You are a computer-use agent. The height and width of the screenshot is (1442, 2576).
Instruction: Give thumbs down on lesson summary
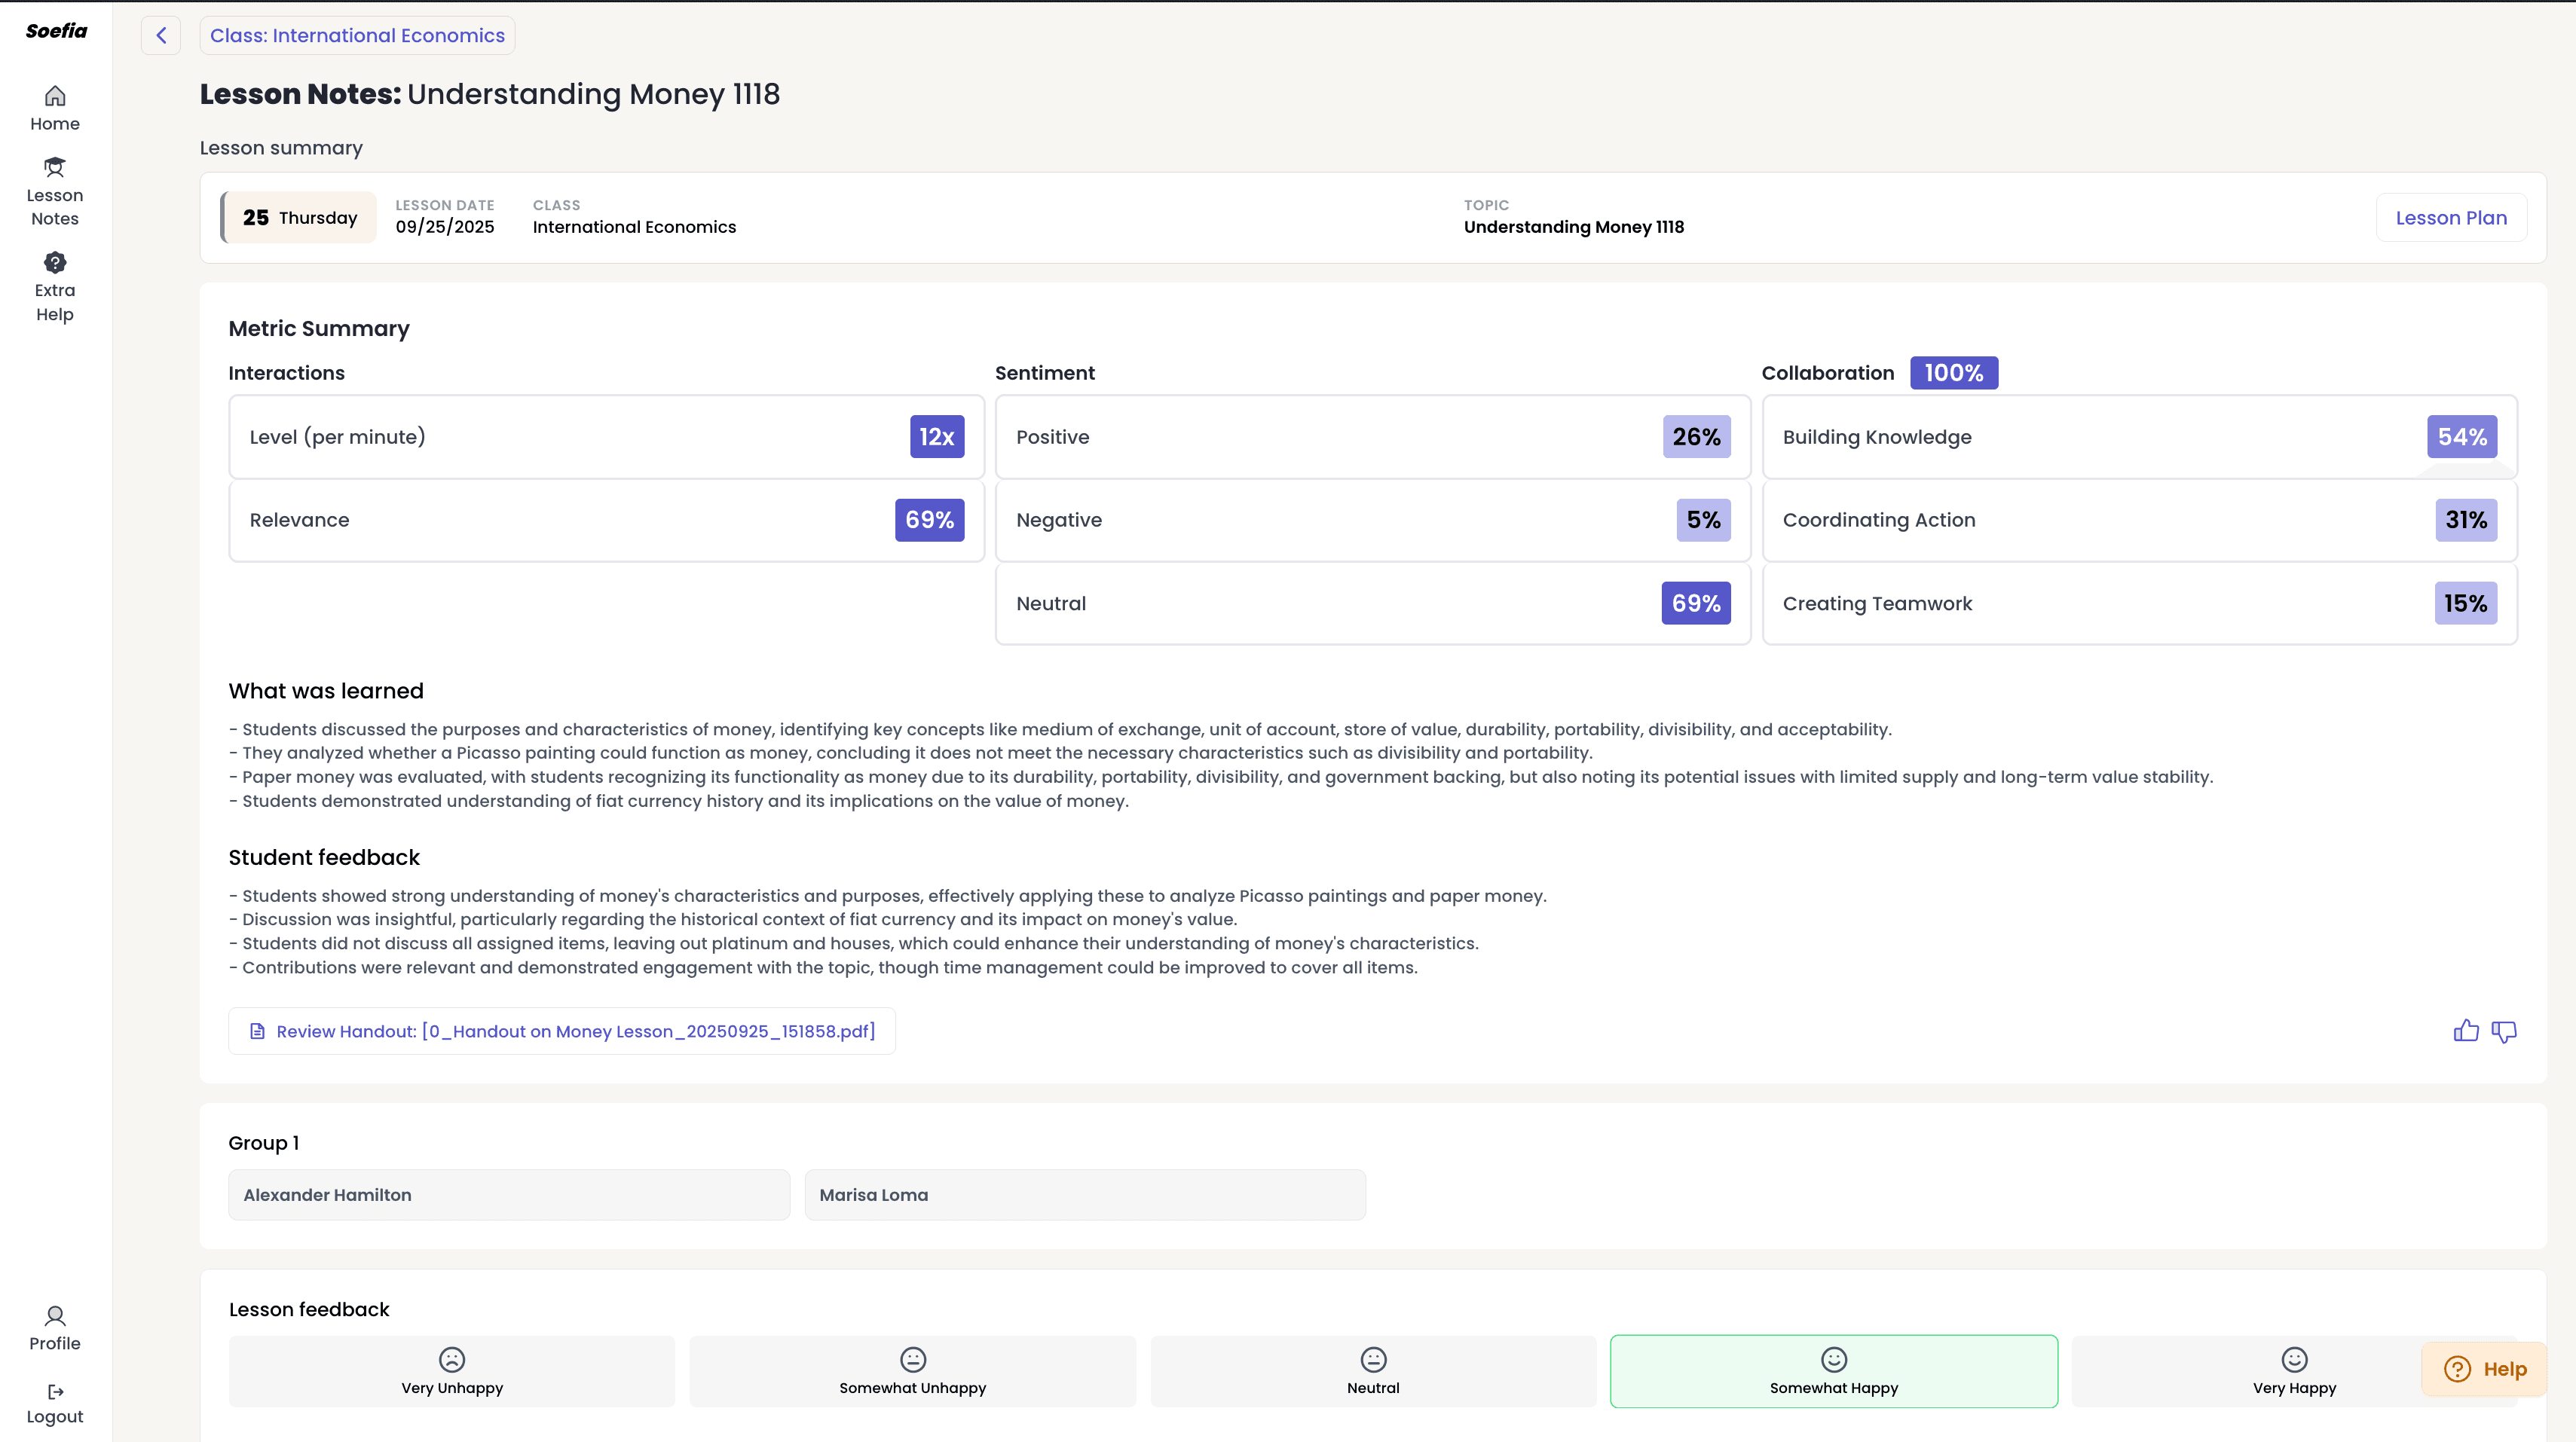(x=2504, y=1031)
